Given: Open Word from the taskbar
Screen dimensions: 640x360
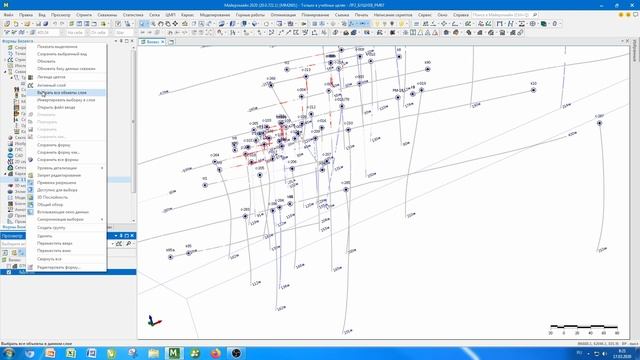Looking at the screenshot, I should click(x=91, y=353).
